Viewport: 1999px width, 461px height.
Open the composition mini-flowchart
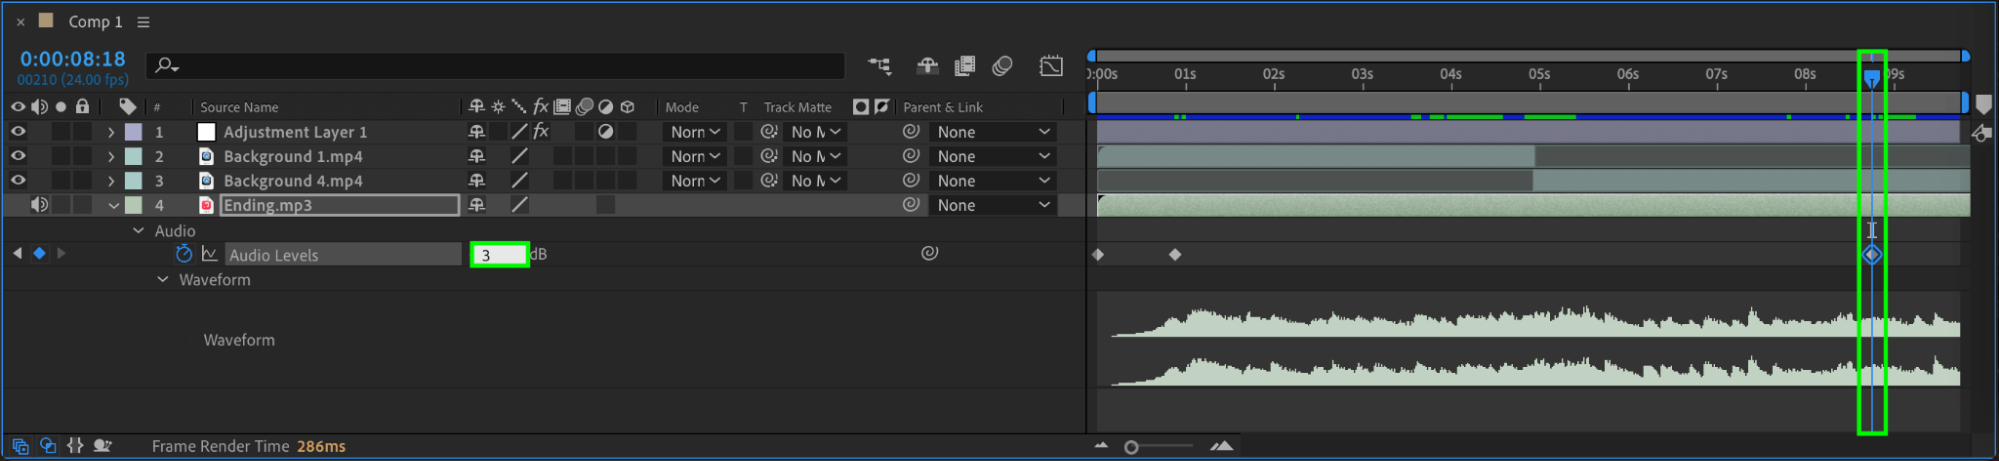click(x=879, y=66)
